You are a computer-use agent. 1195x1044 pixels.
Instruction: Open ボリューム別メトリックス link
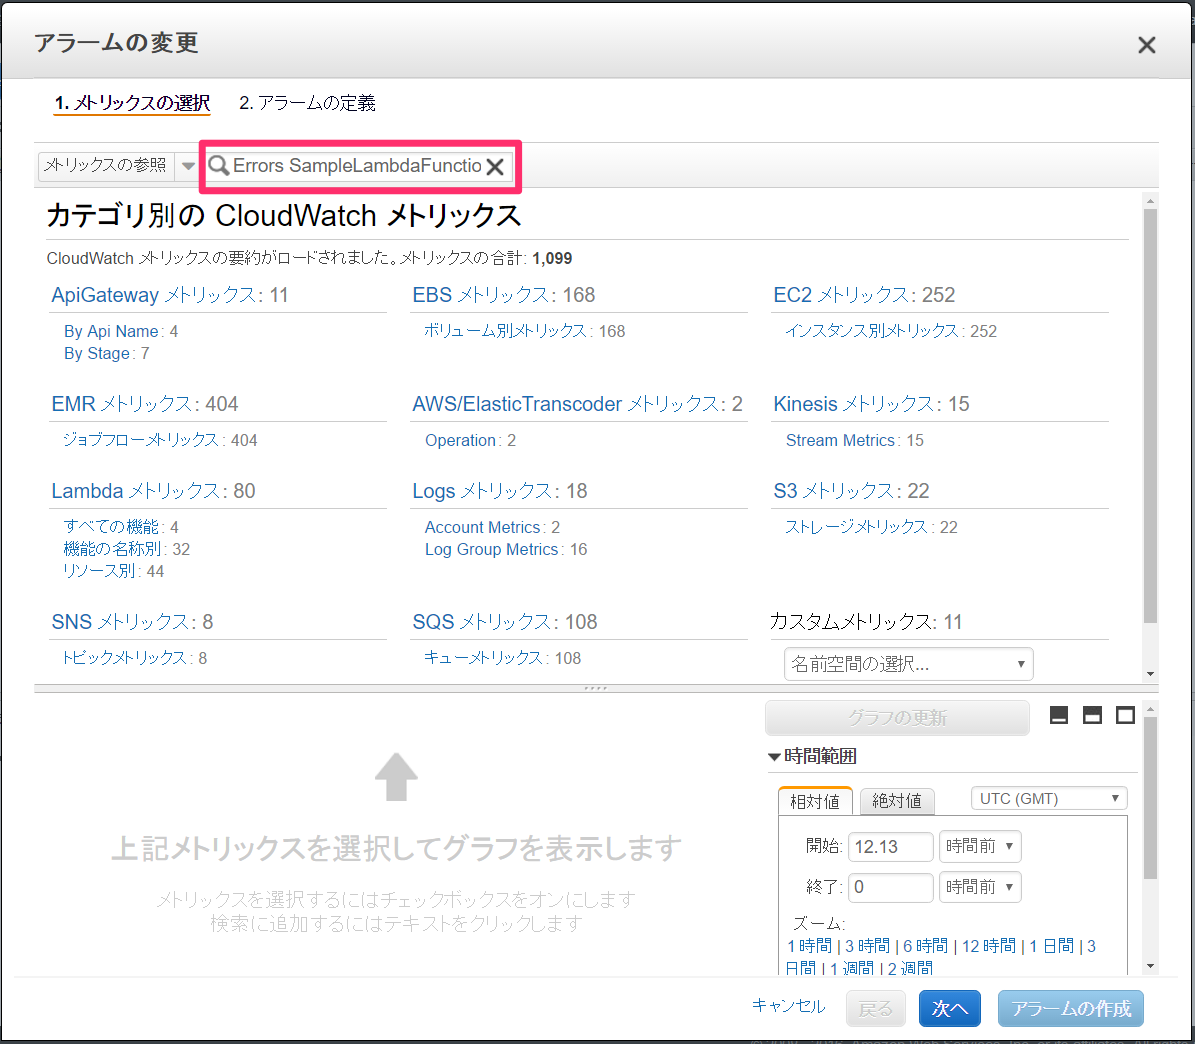coord(505,331)
